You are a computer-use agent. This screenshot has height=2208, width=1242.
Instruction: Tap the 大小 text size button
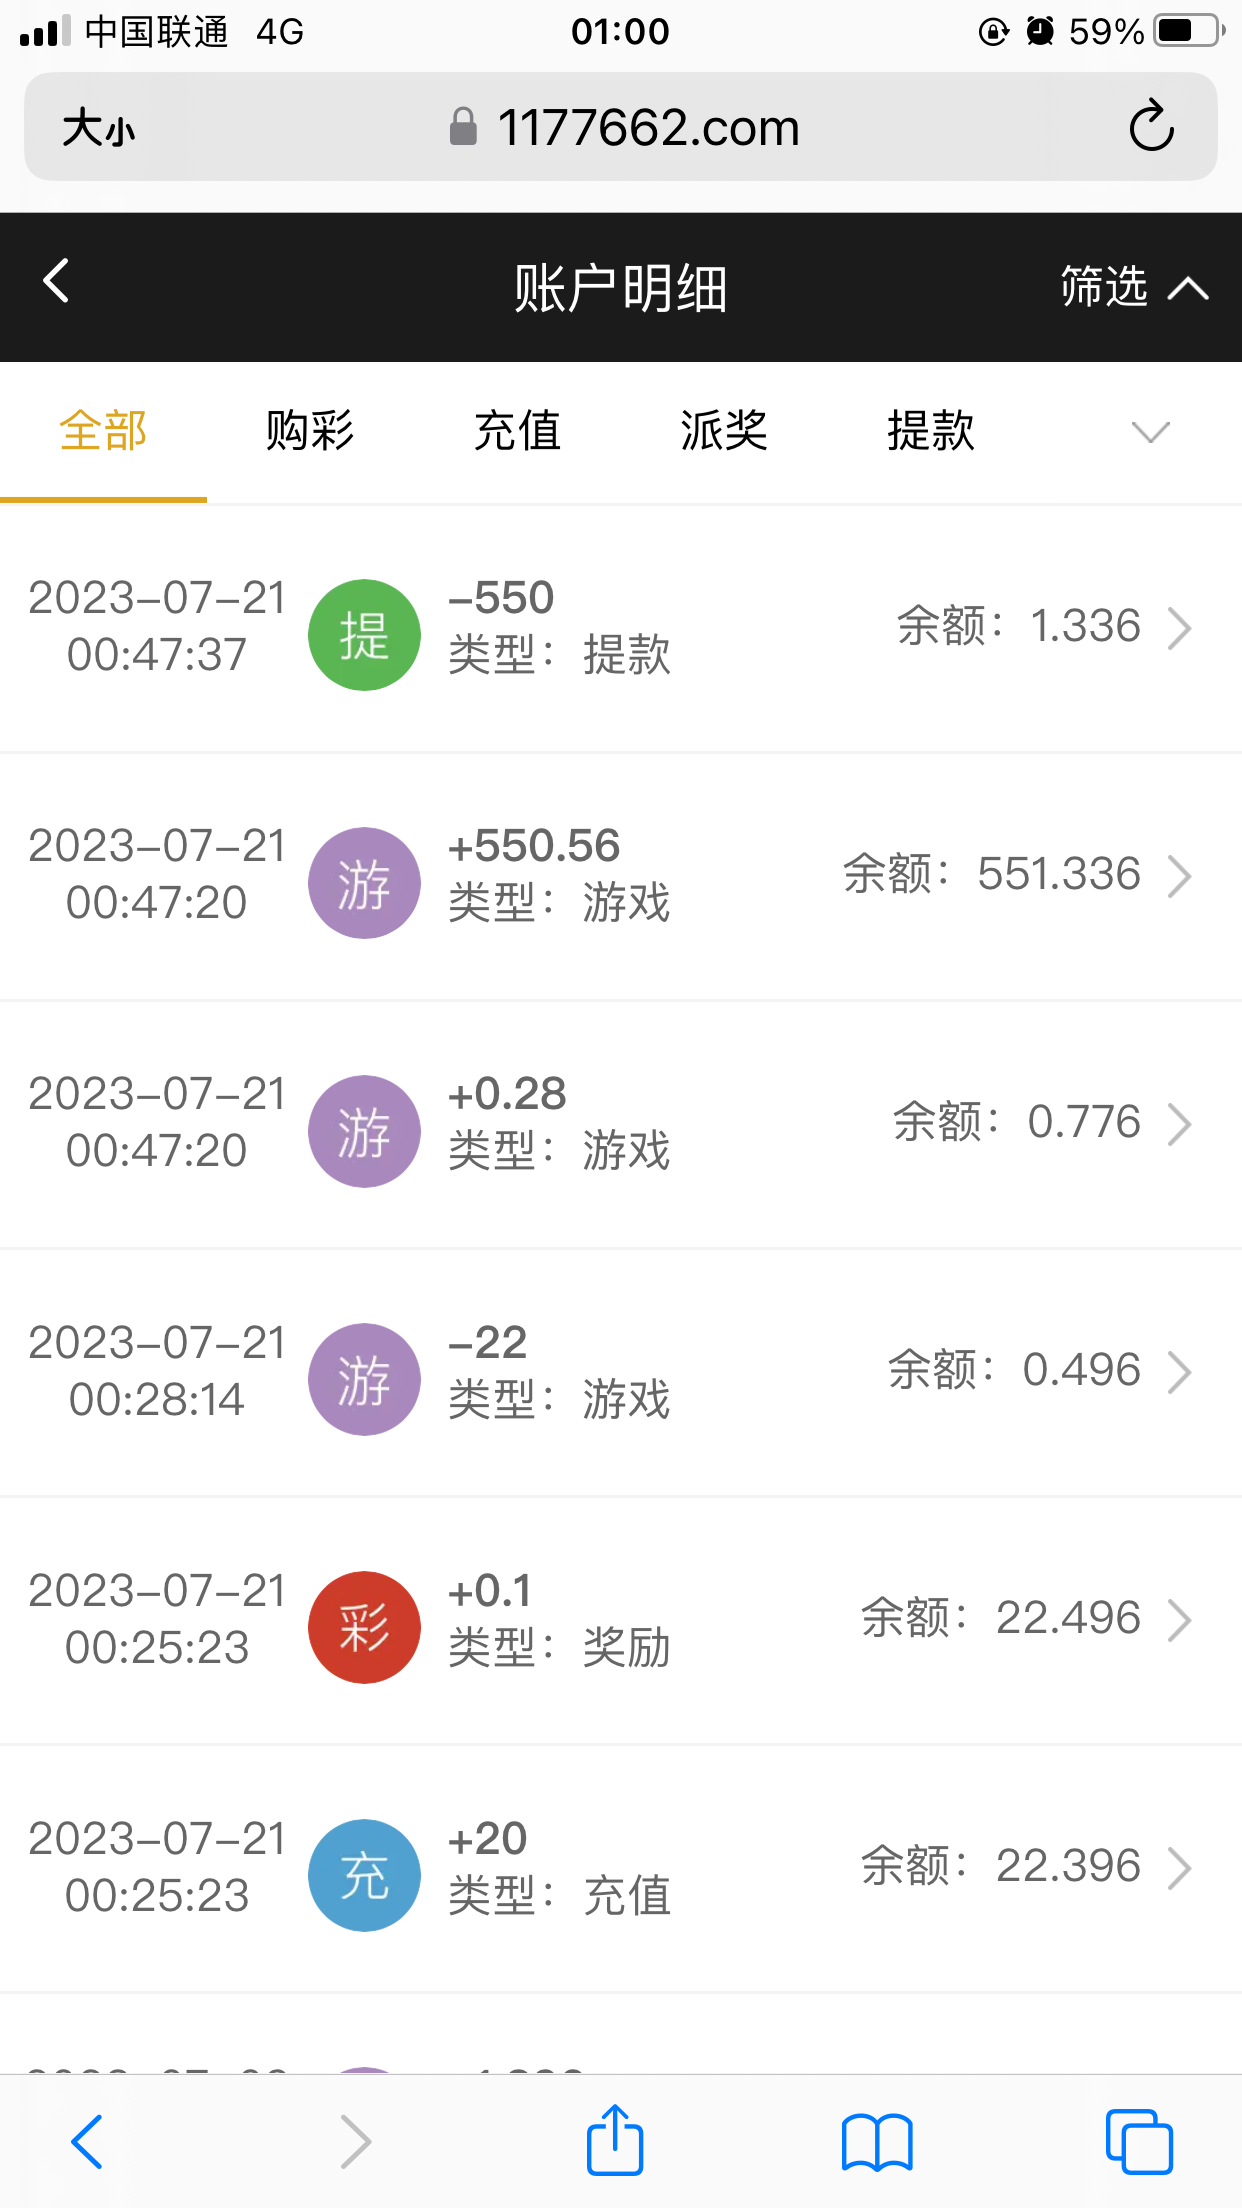point(98,128)
